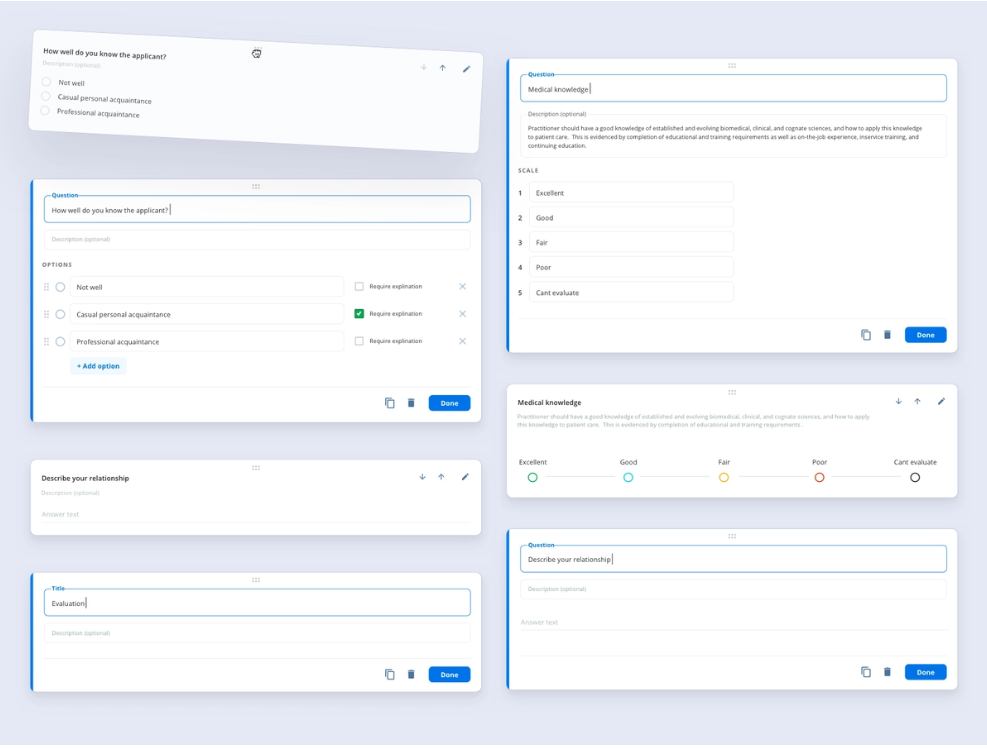Duplicate the applicant question card
Viewport: 987px width, 749px height.
tap(390, 403)
